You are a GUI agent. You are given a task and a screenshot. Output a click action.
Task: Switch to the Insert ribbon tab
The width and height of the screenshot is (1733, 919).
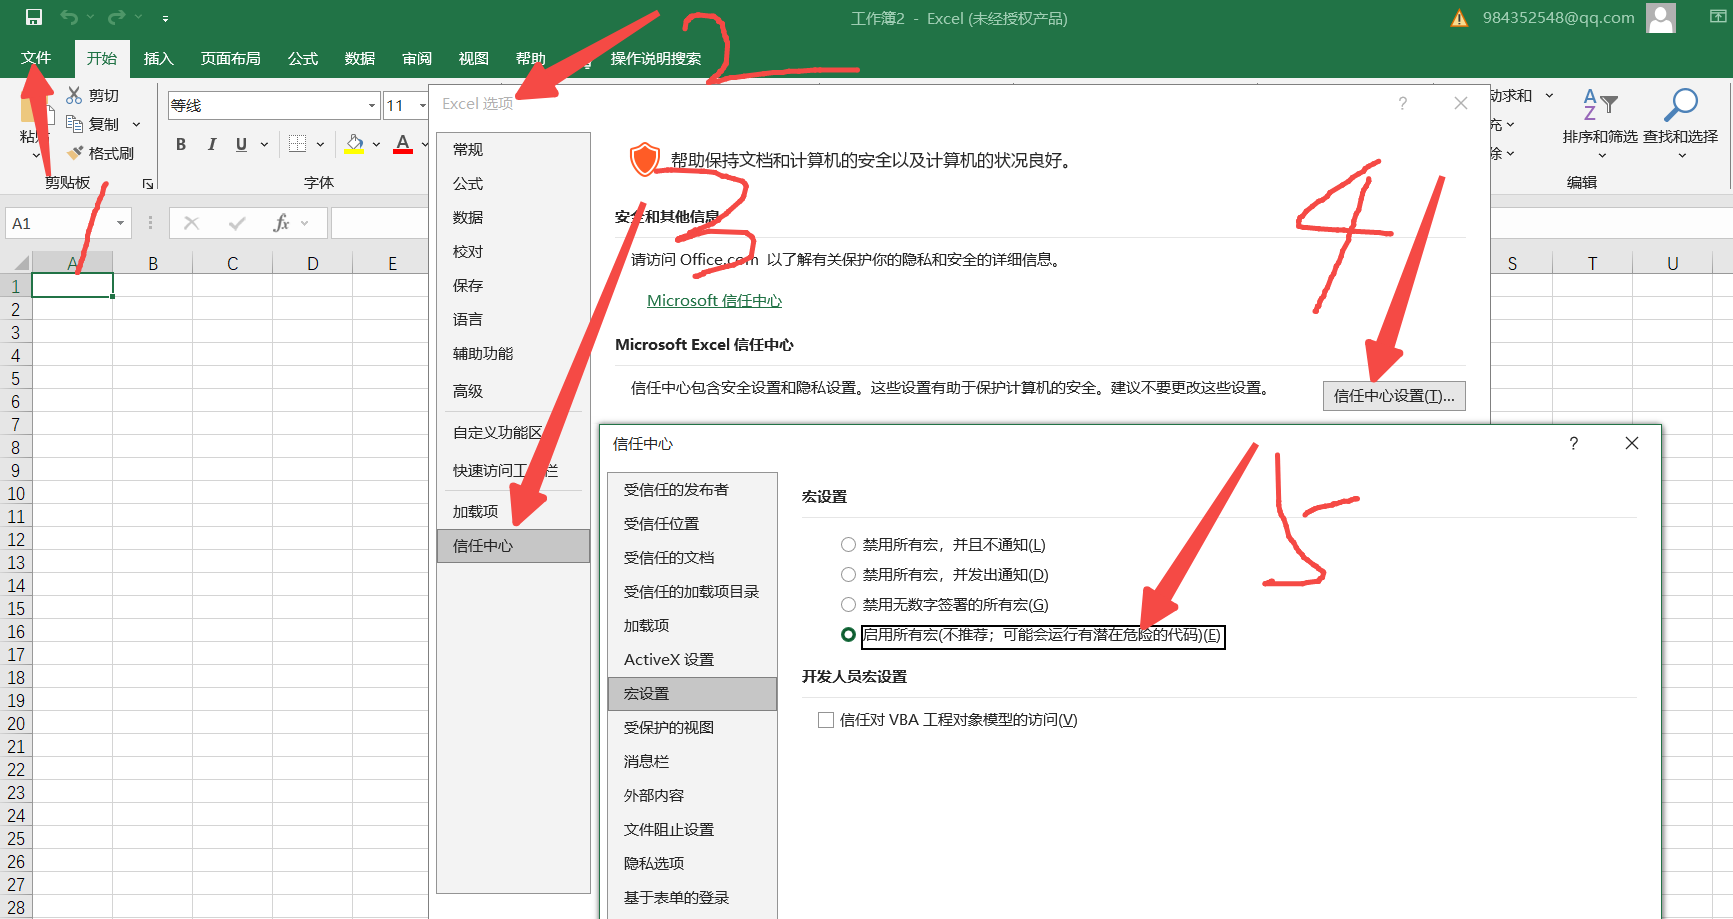158,58
